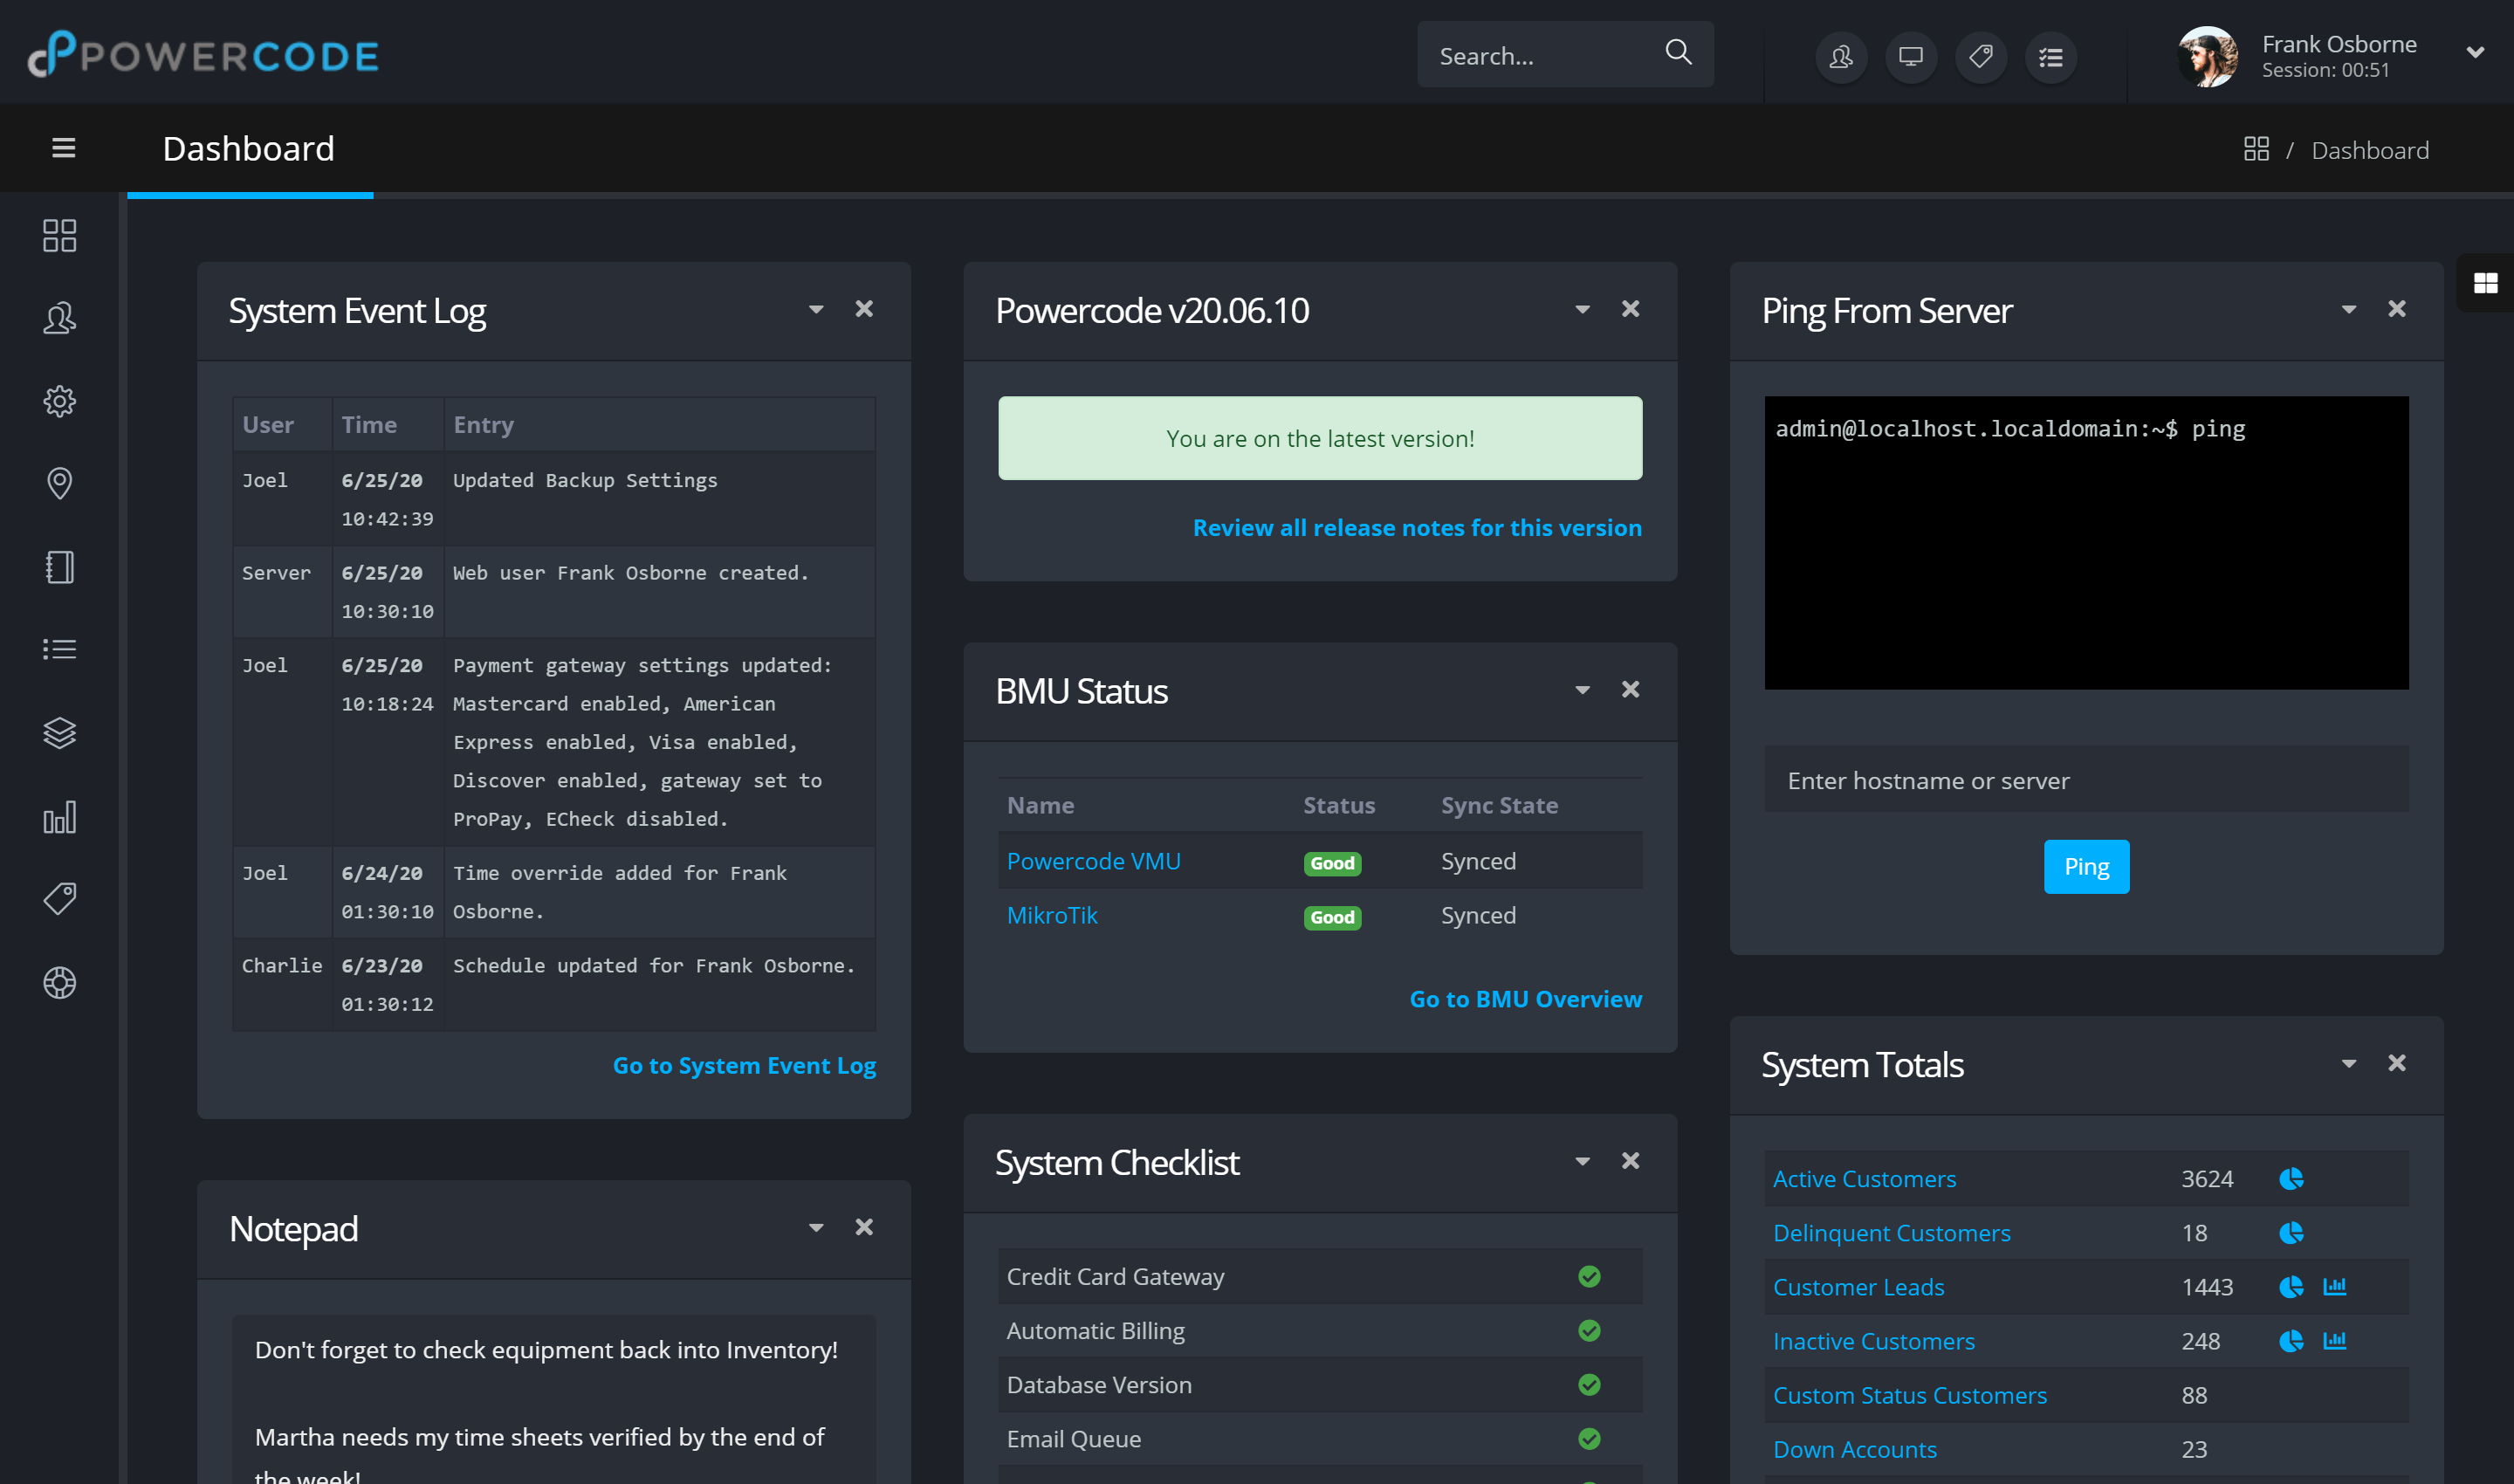
Task: Click the map pin sidebar icon
Action: (59, 483)
